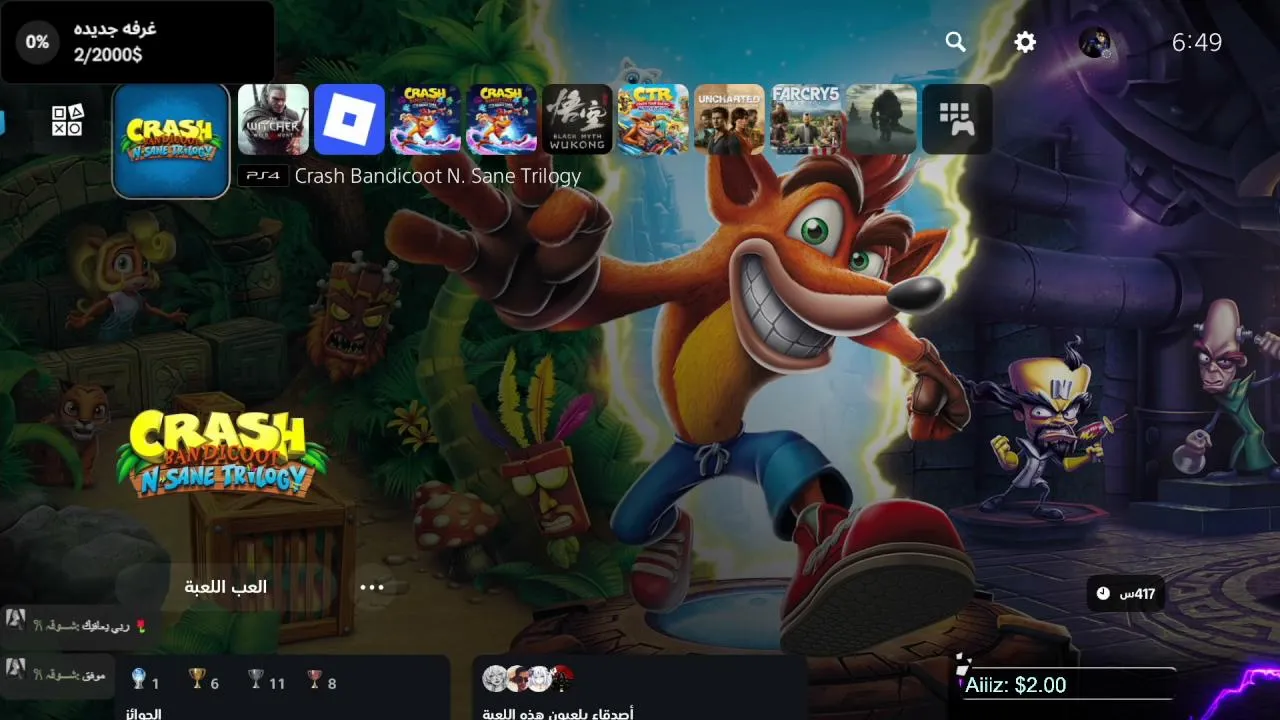Open the settings gear
The image size is (1280, 720).
[1025, 42]
